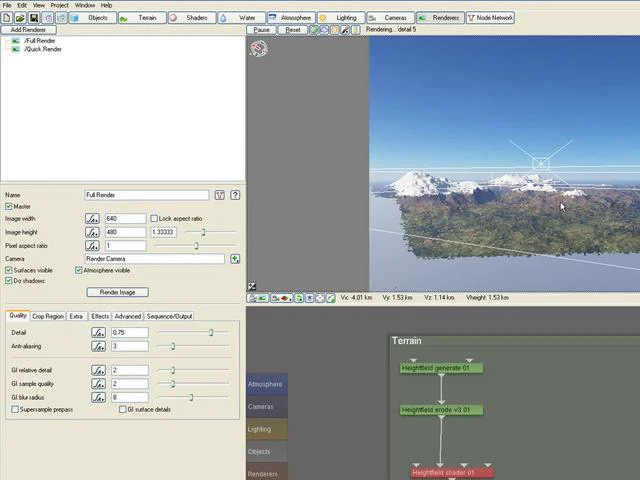This screenshot has width=640, height=480.
Task: Disable the Do shadows checkbox
Action: pos(9,281)
